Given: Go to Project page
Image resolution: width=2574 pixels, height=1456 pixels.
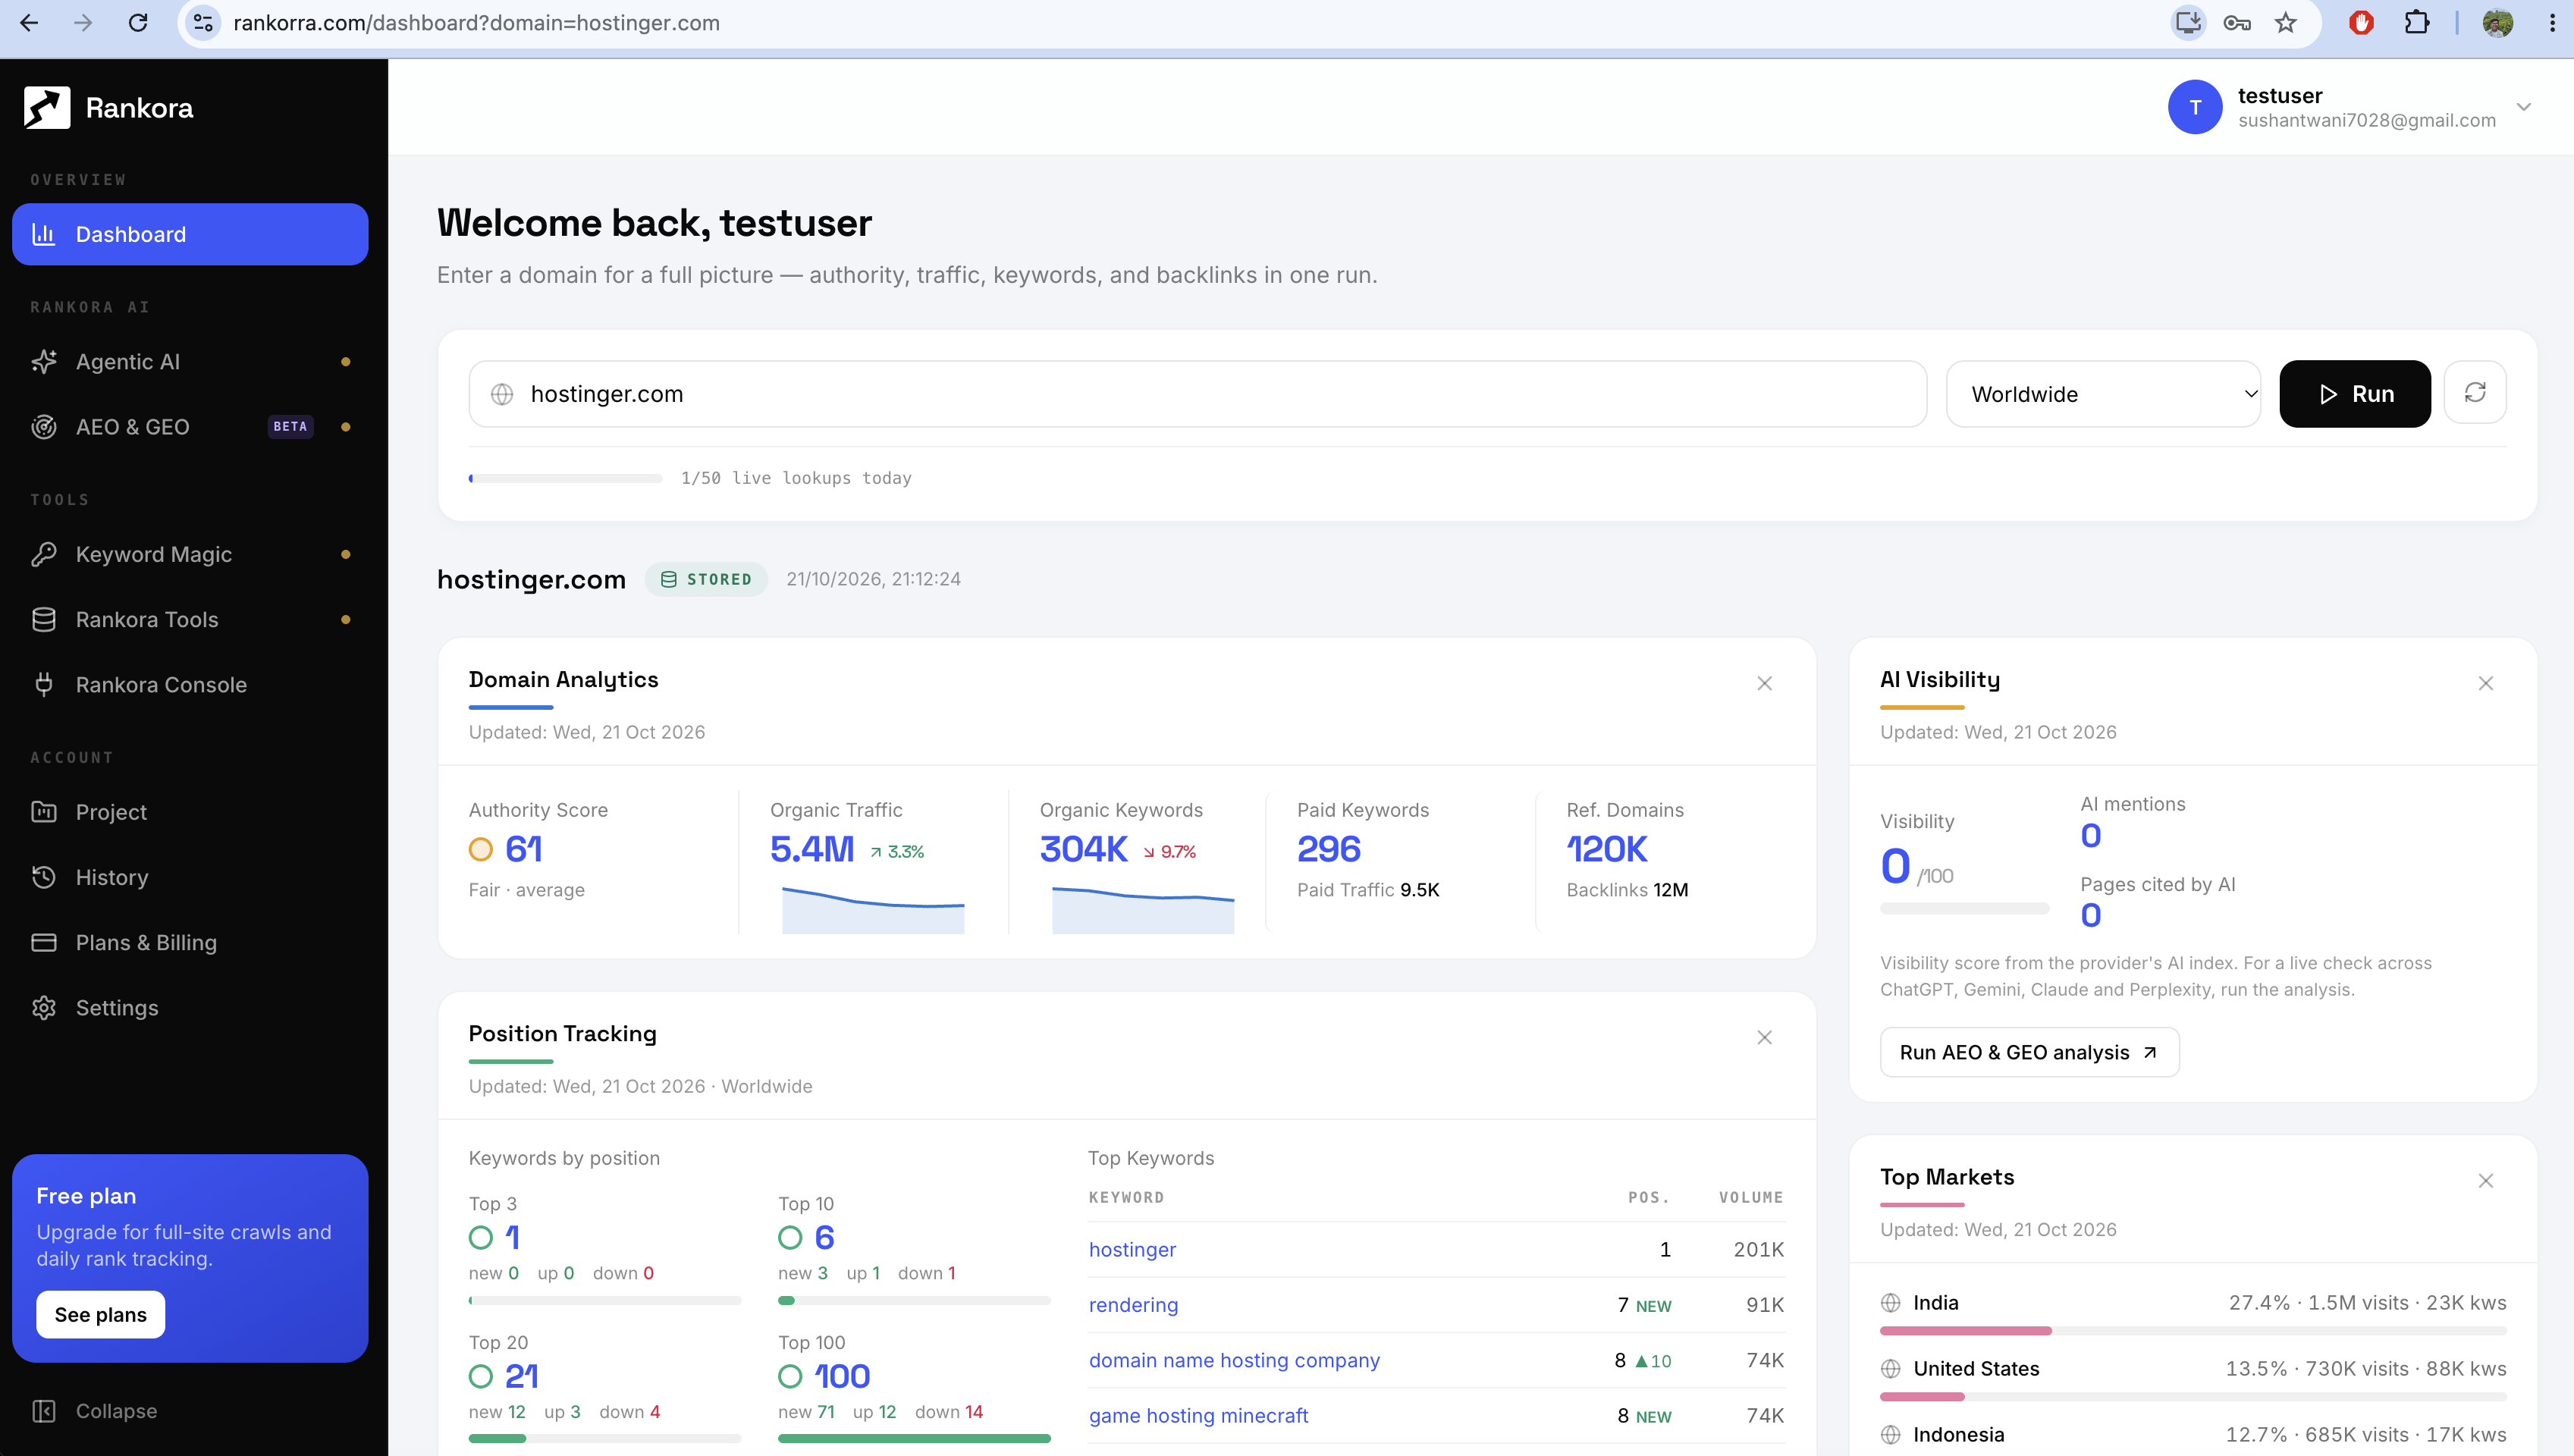Looking at the screenshot, I should (x=190, y=812).
